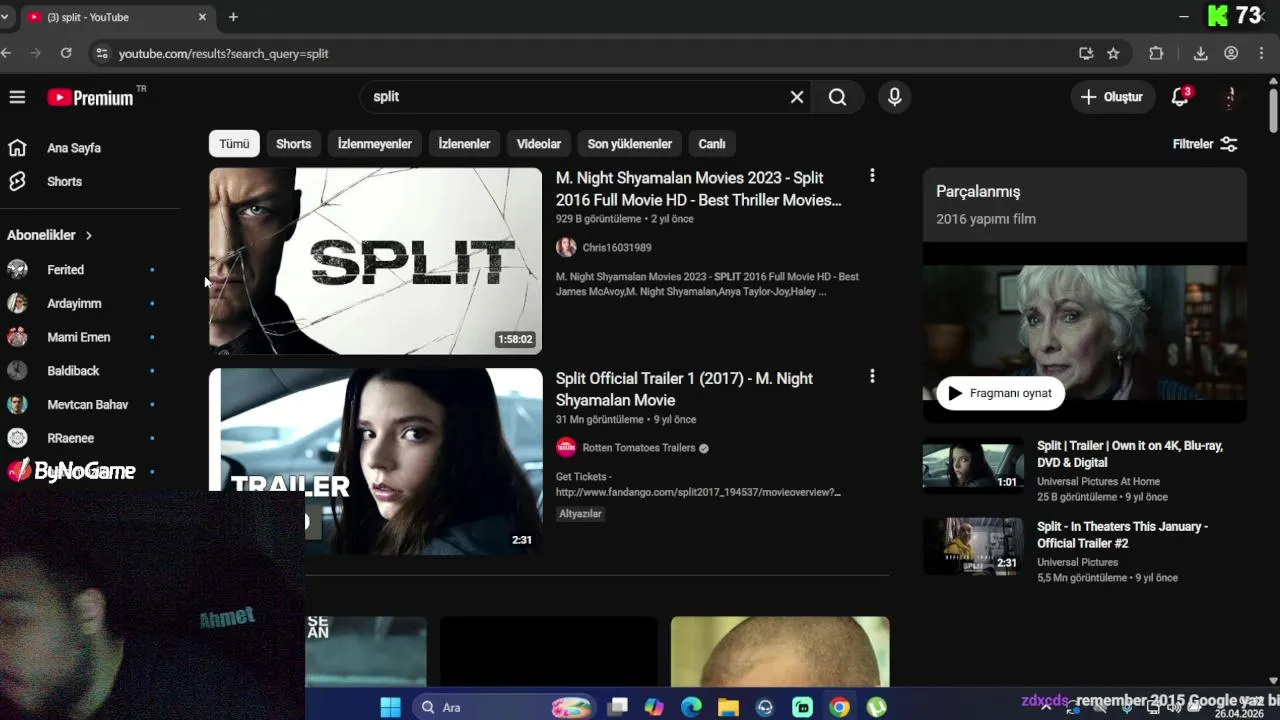Bookmark this page with the star
The height and width of the screenshot is (720, 1280).
point(1113,54)
